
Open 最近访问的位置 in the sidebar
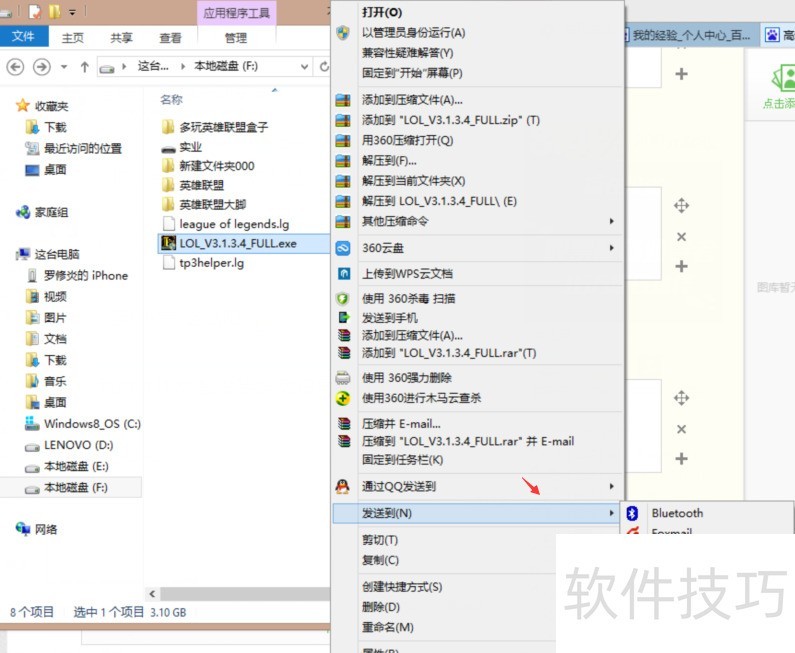[x=83, y=148]
